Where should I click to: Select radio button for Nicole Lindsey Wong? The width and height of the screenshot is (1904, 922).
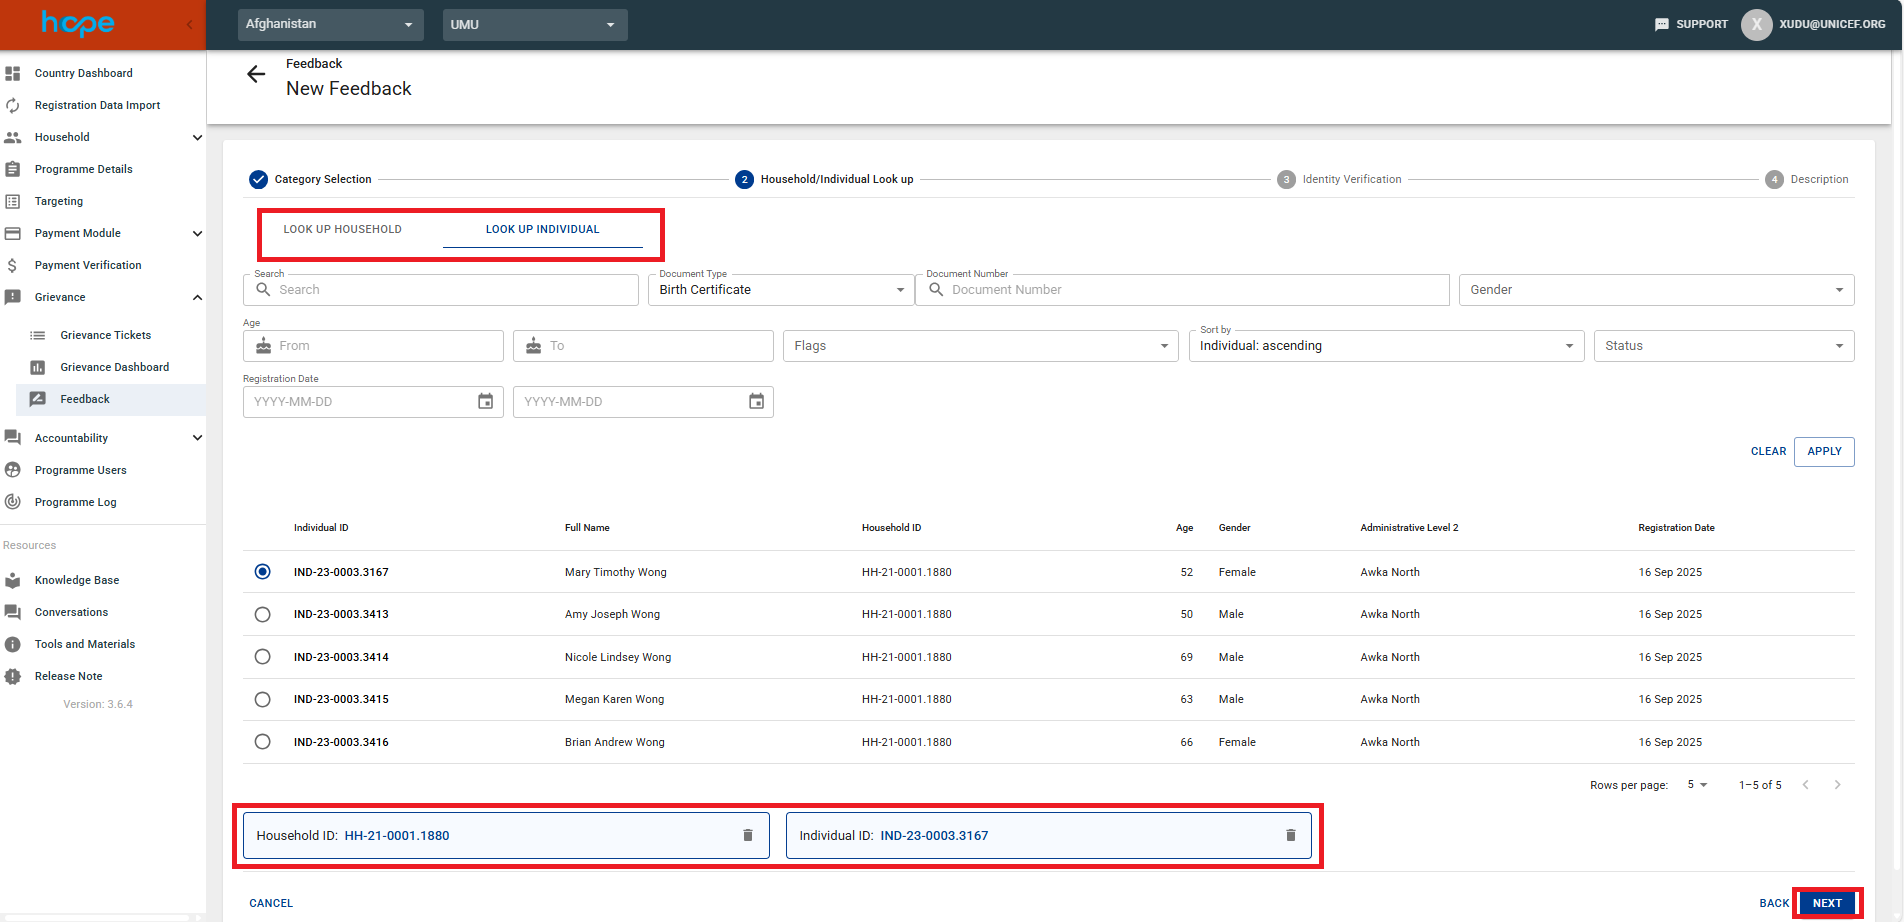pos(262,657)
